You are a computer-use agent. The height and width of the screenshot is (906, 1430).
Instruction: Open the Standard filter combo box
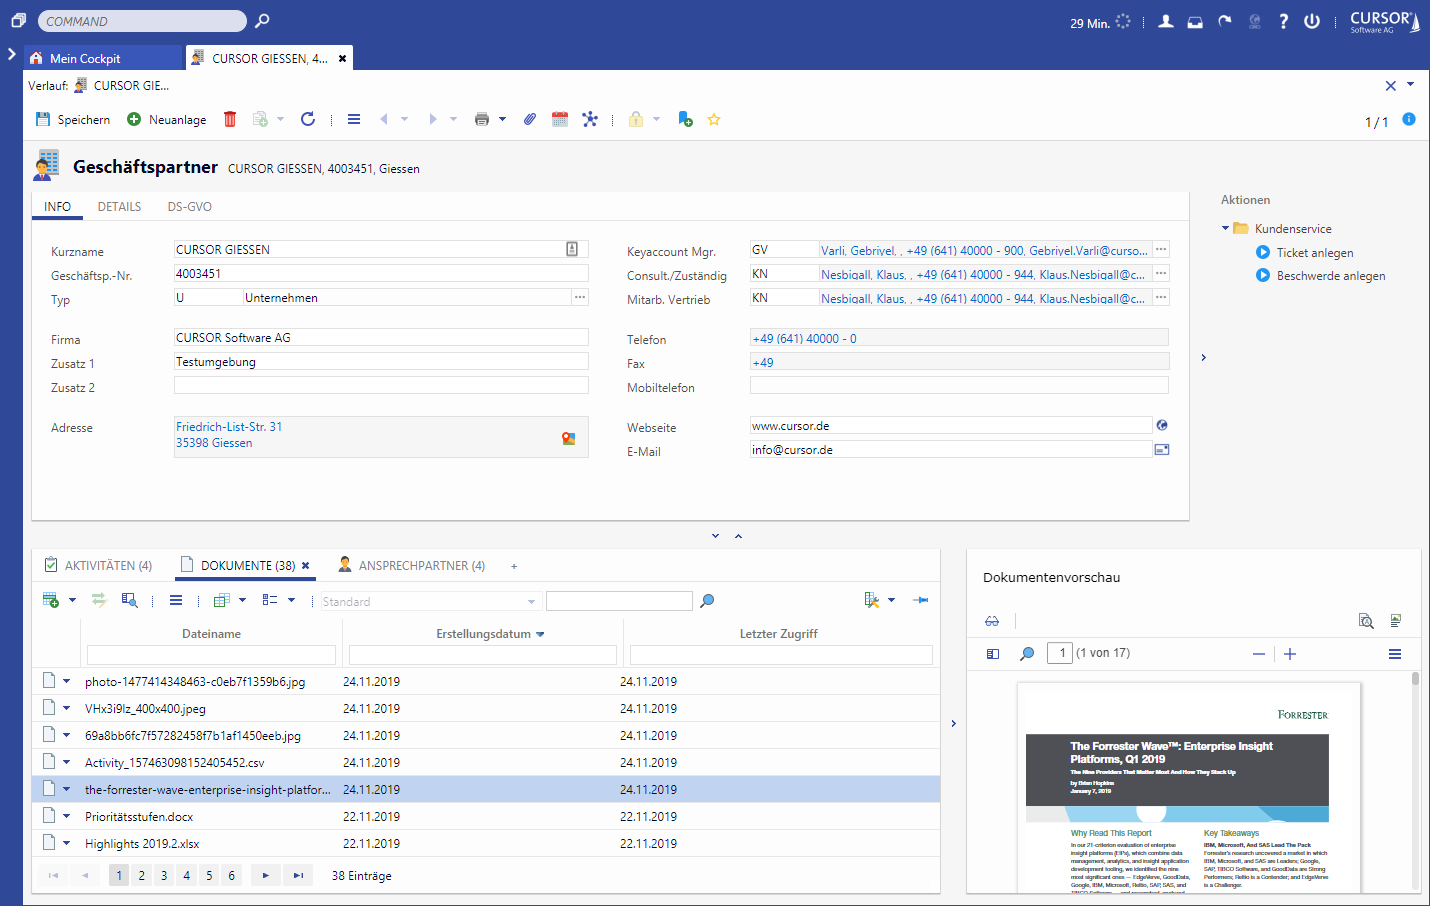429,601
